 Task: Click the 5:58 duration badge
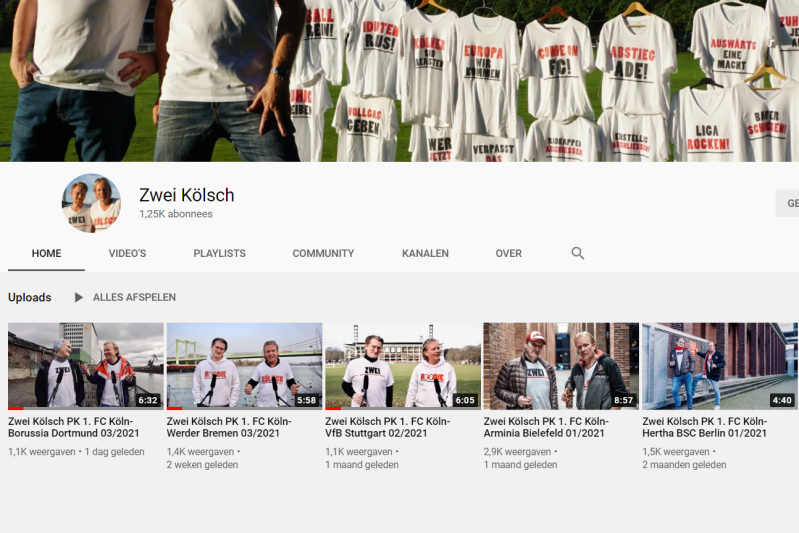point(306,400)
